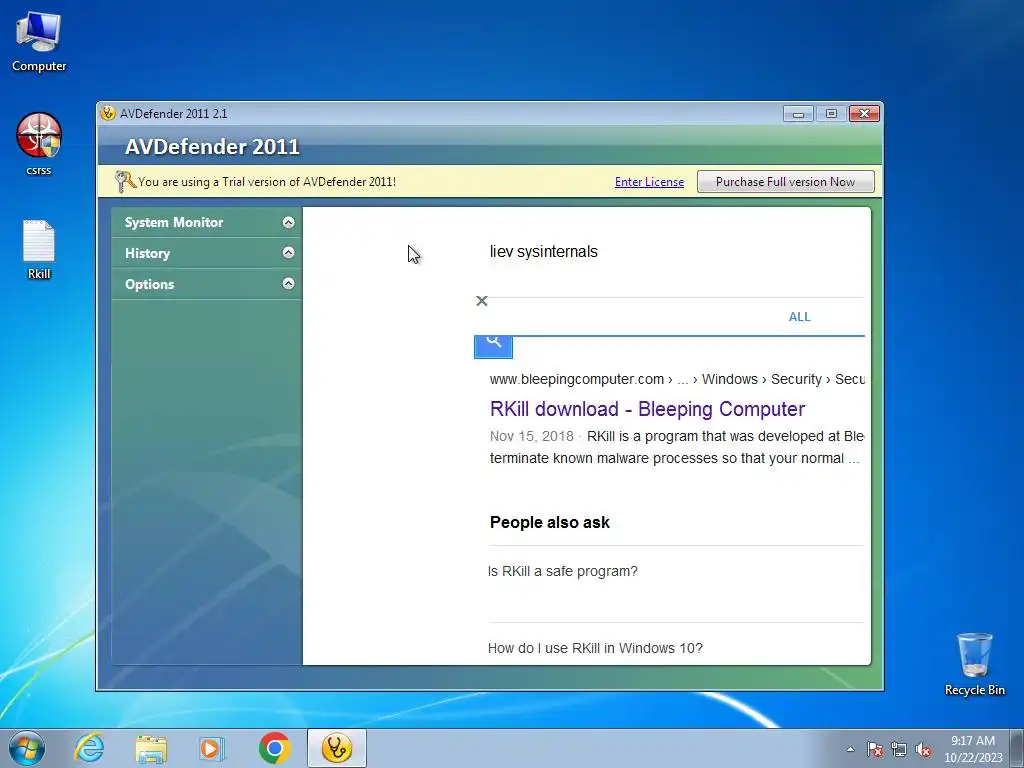Screen dimensions: 1024x768
Task: Minimize the AVDefender window
Action: (798, 114)
